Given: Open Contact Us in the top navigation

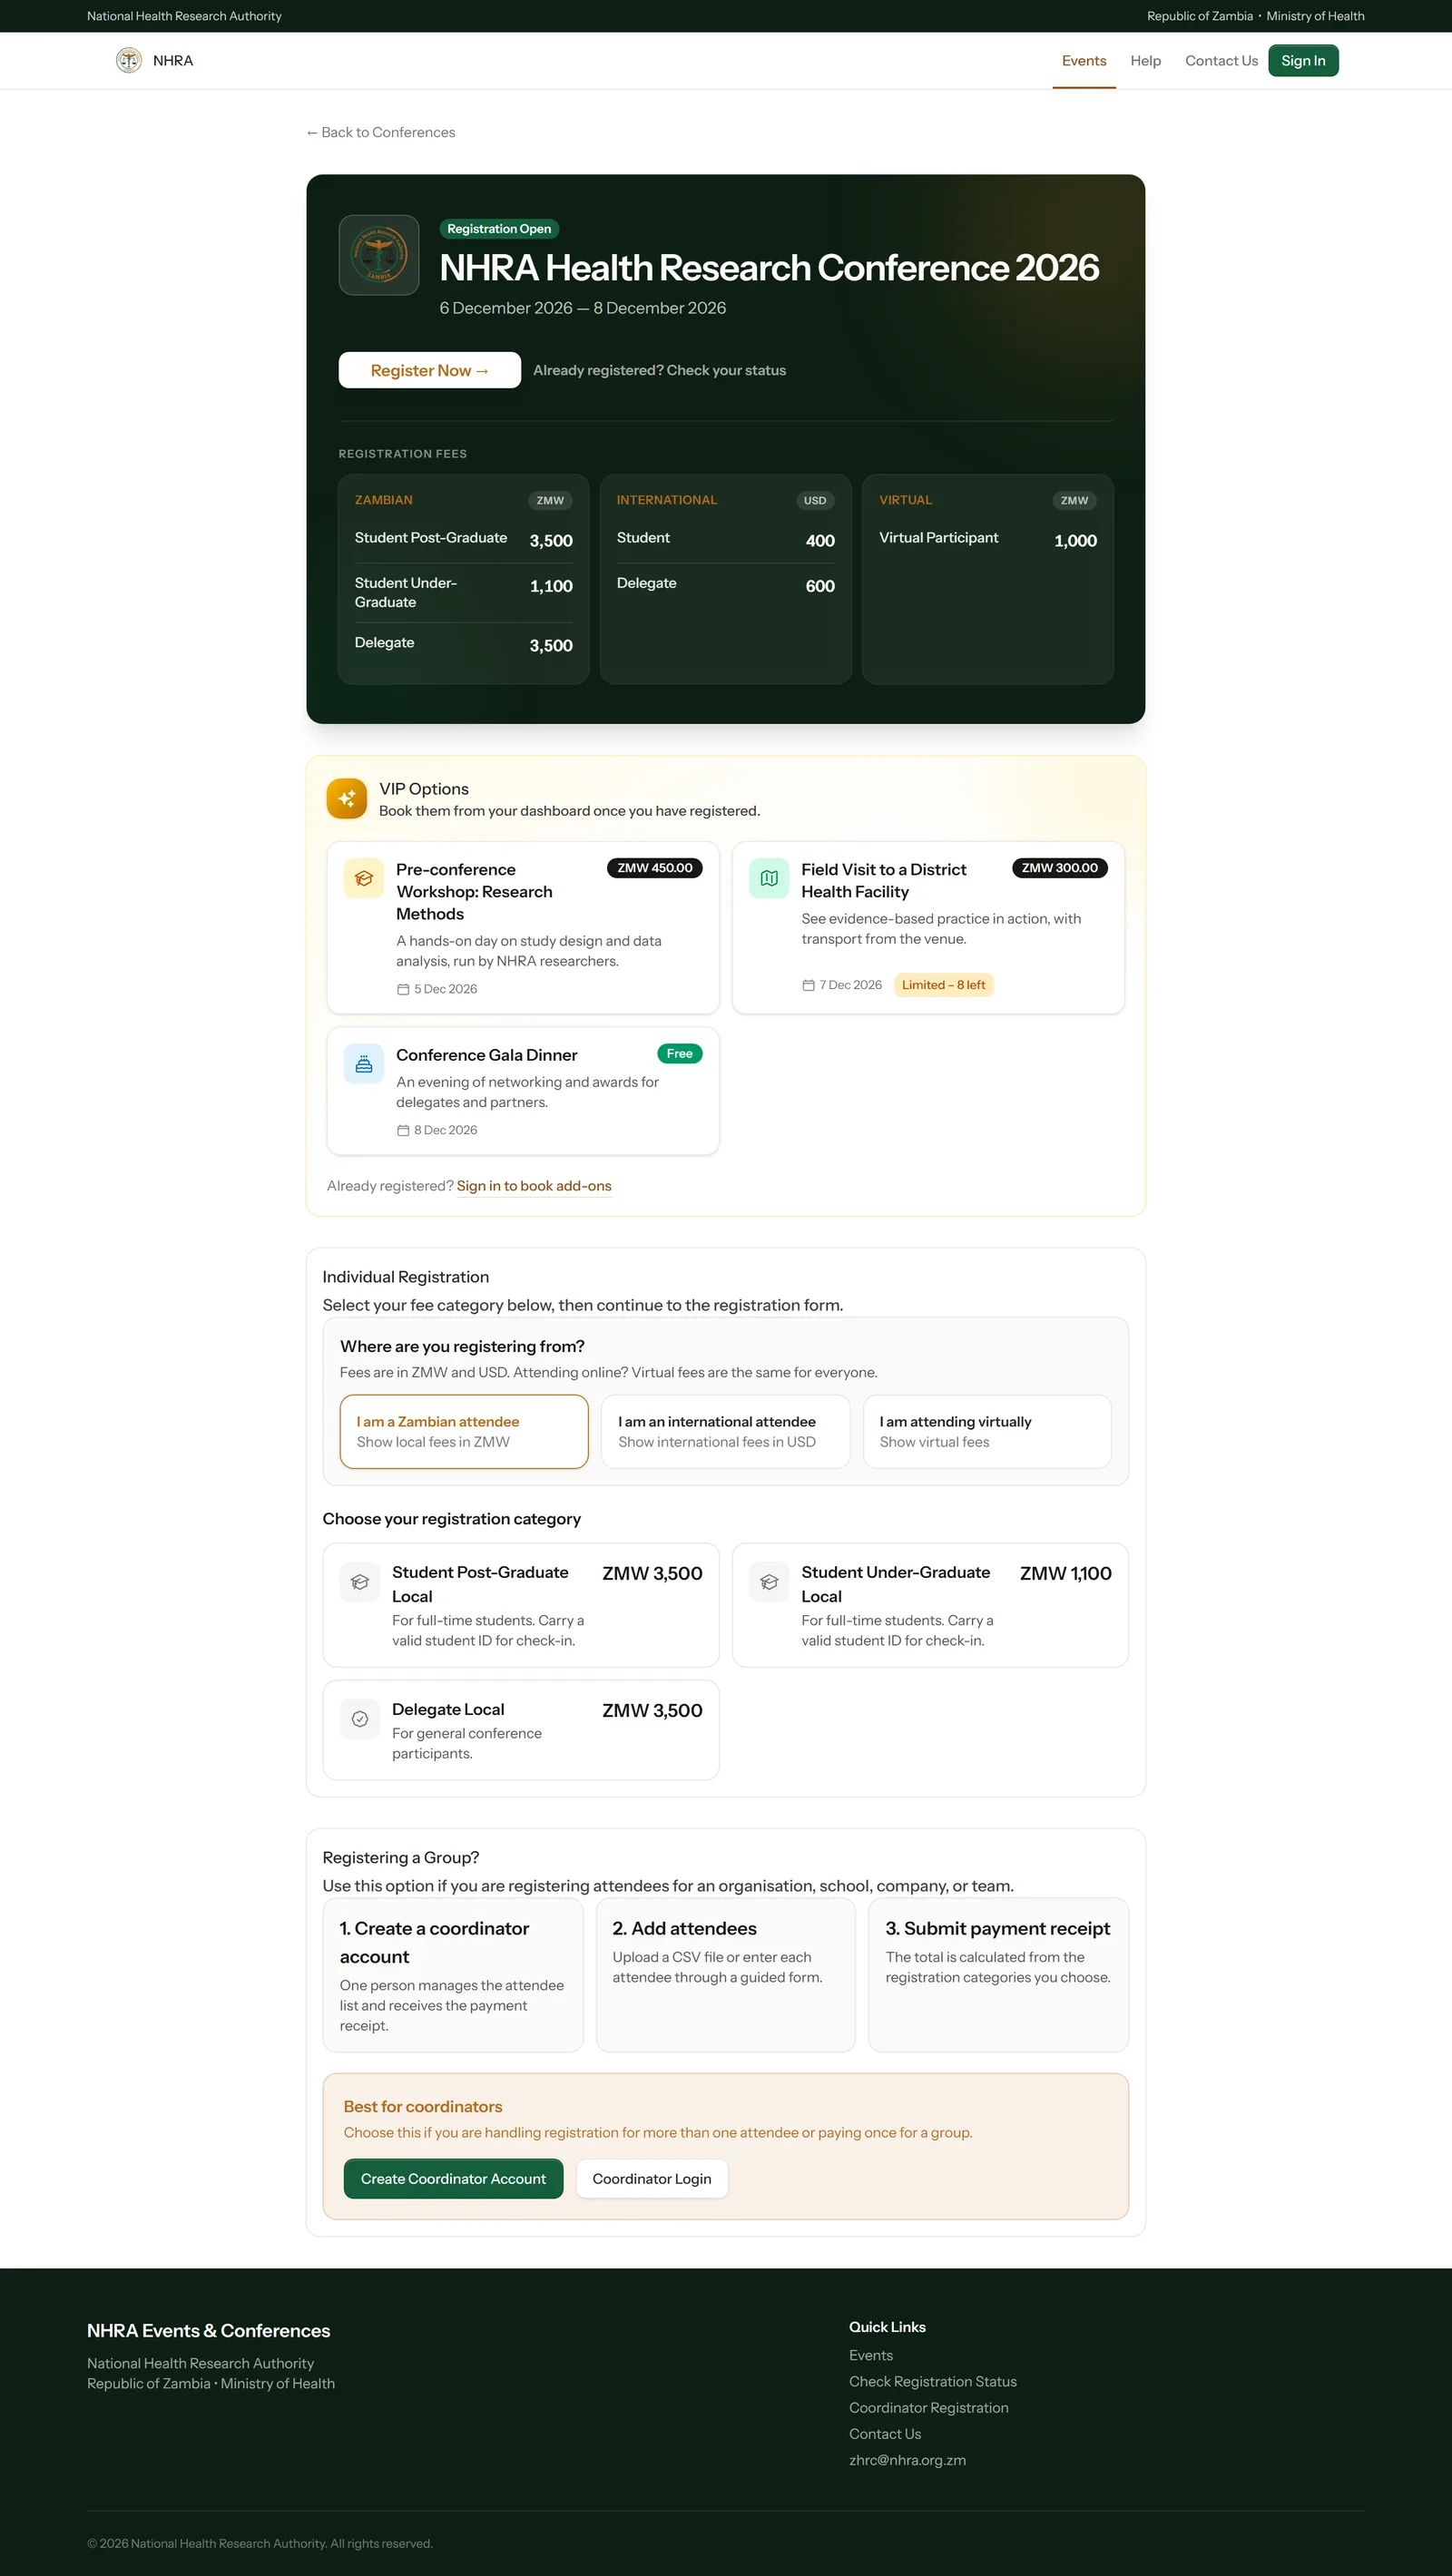Looking at the screenshot, I should (1221, 61).
